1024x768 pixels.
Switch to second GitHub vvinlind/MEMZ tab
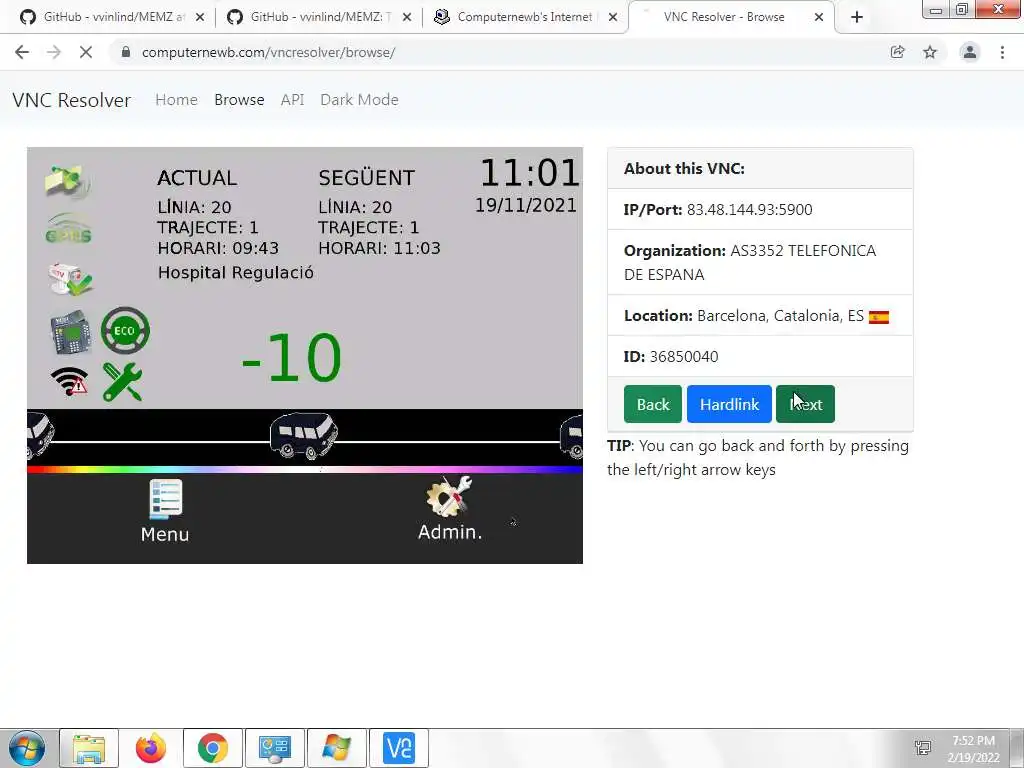click(319, 17)
